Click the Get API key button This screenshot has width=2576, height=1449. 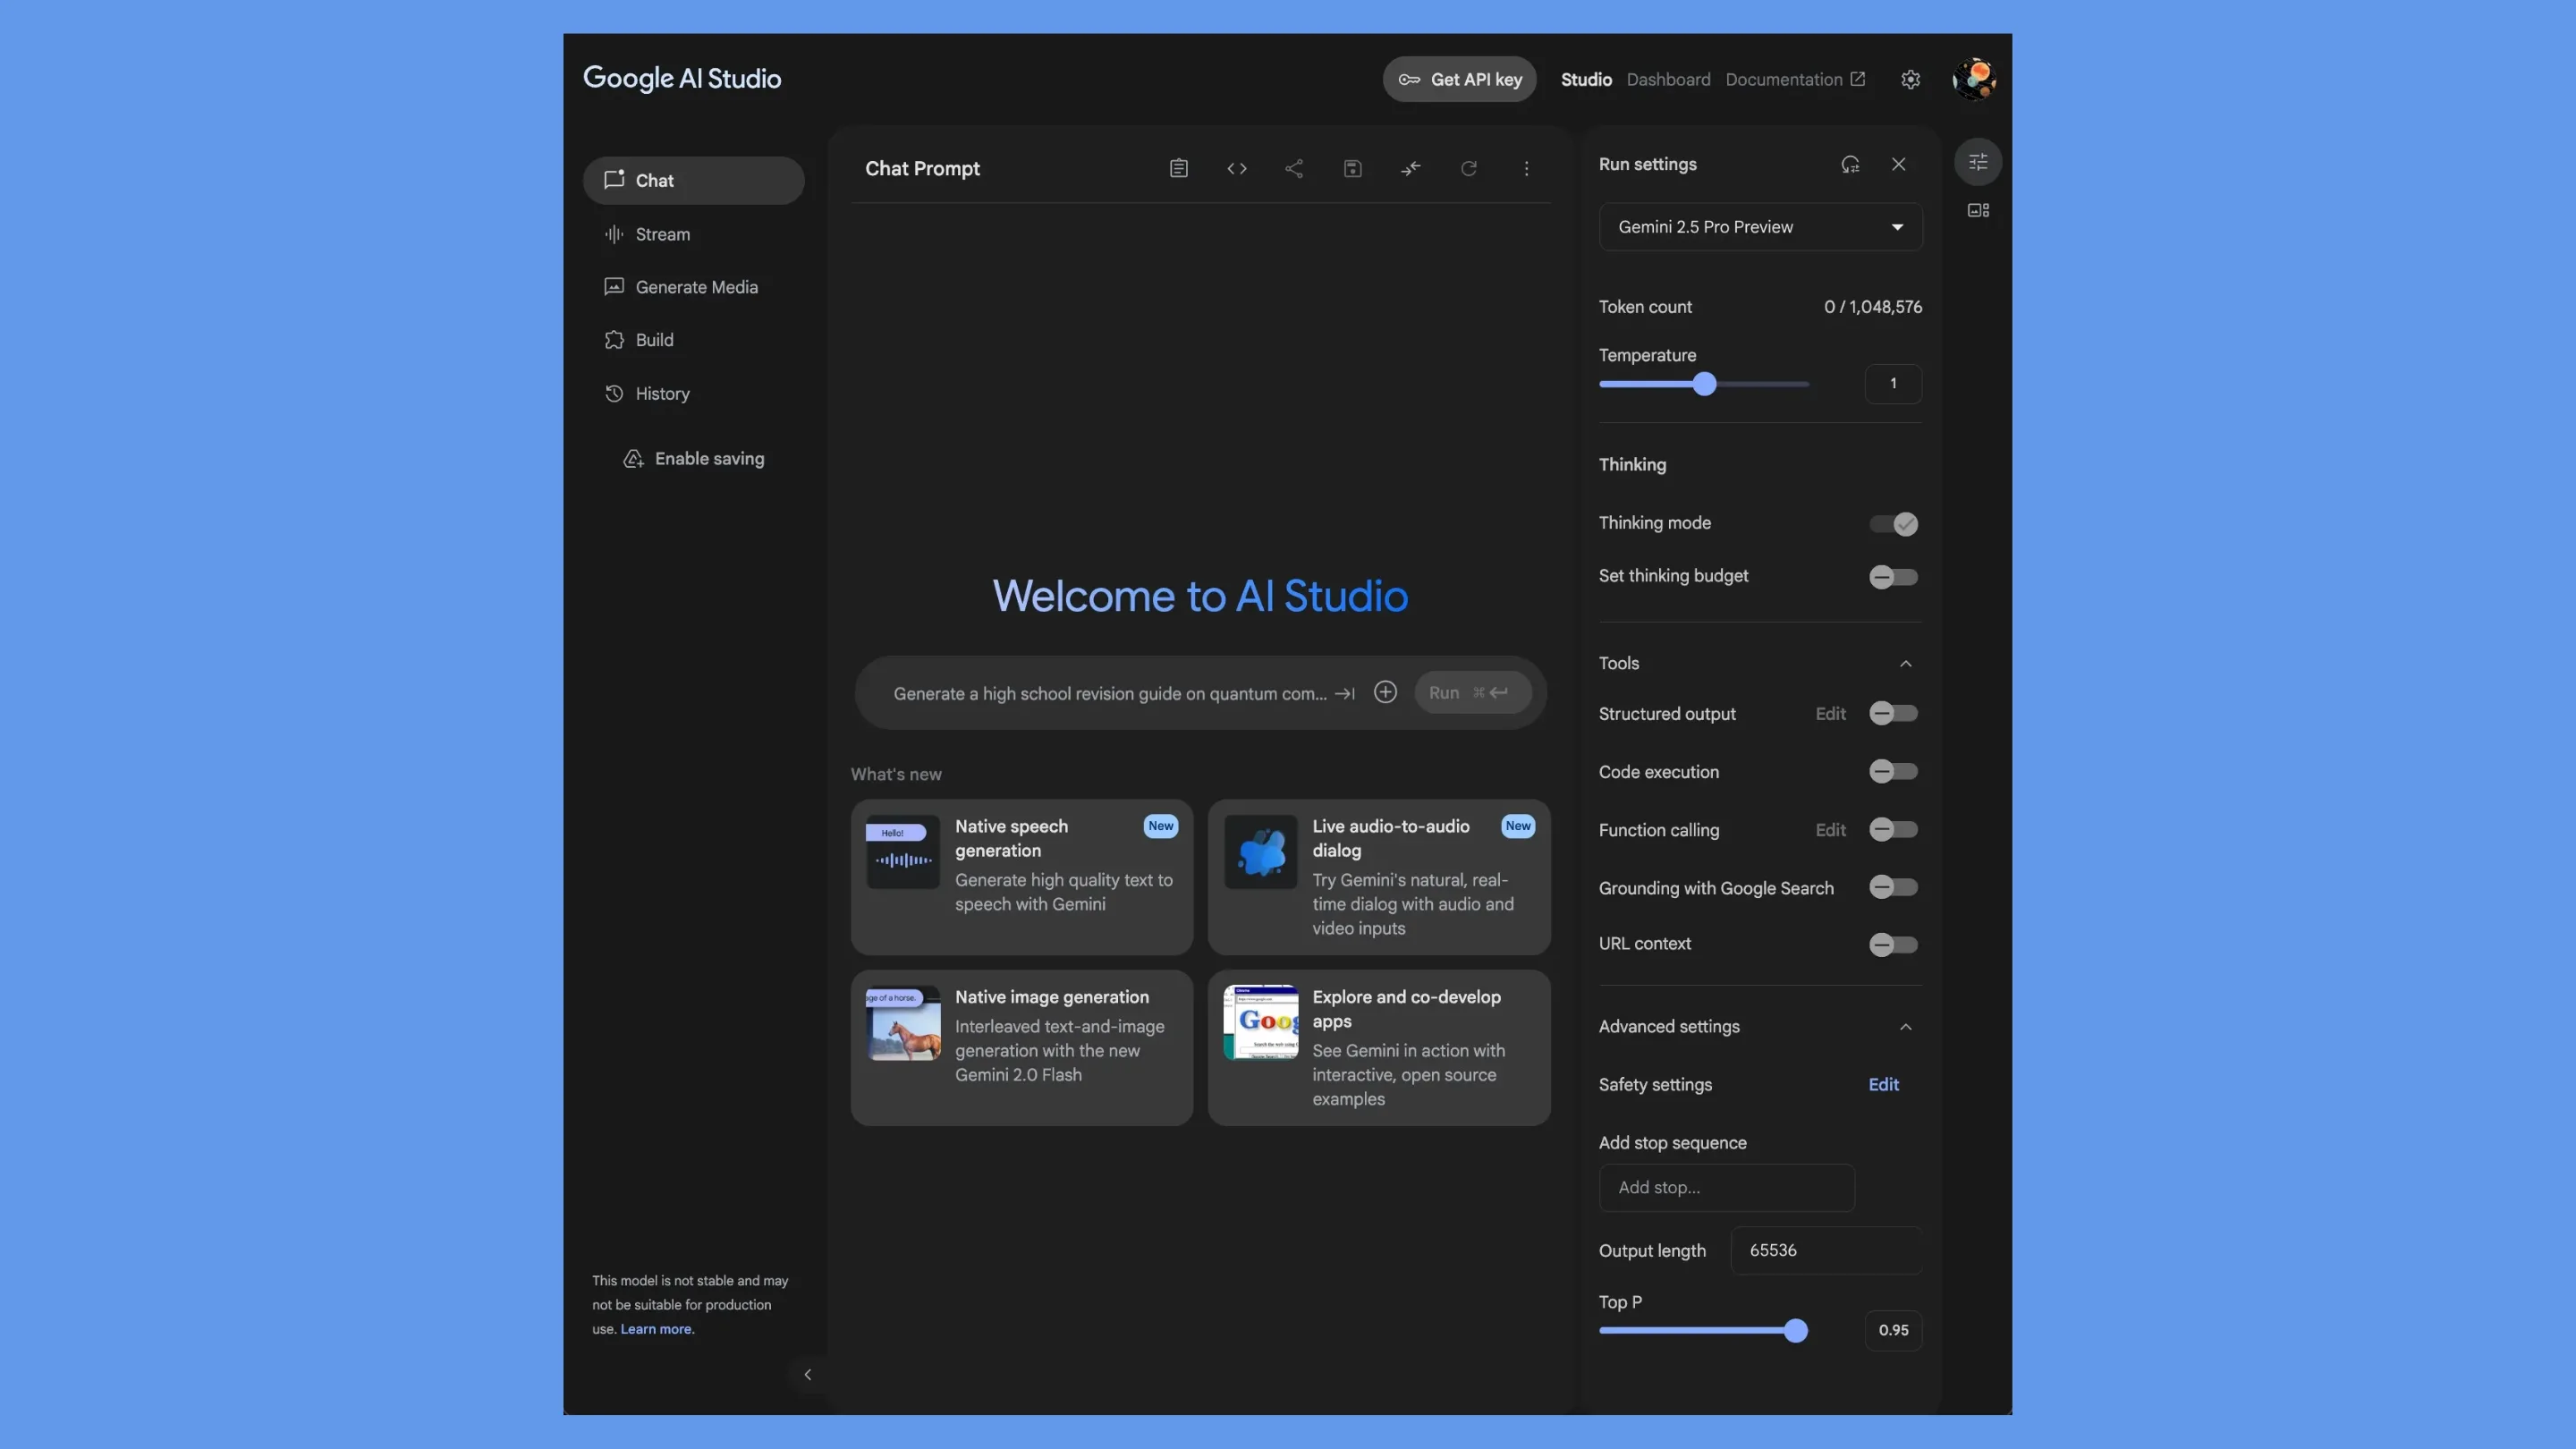(x=1459, y=79)
